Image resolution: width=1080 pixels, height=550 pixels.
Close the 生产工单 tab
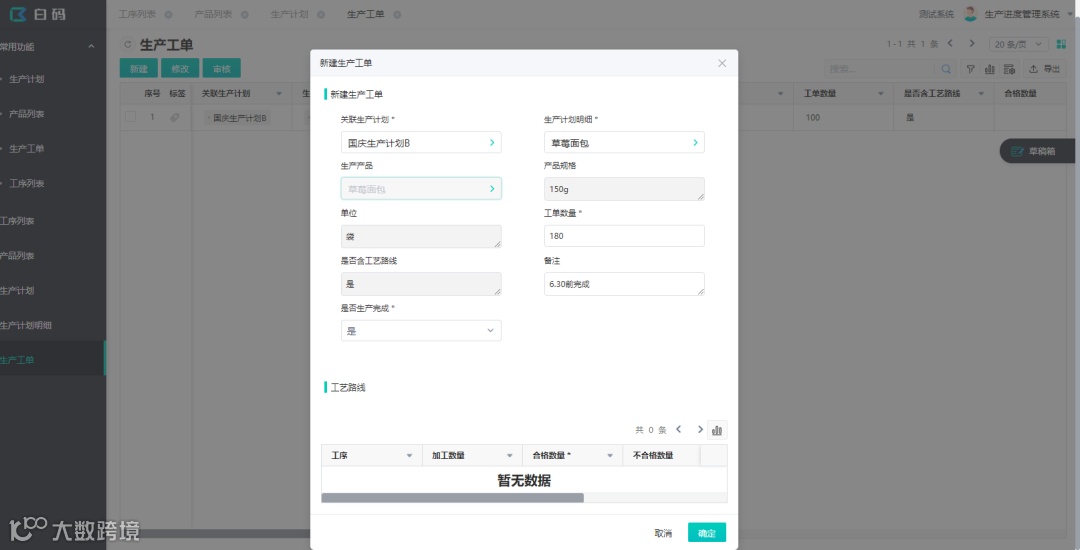(x=397, y=14)
